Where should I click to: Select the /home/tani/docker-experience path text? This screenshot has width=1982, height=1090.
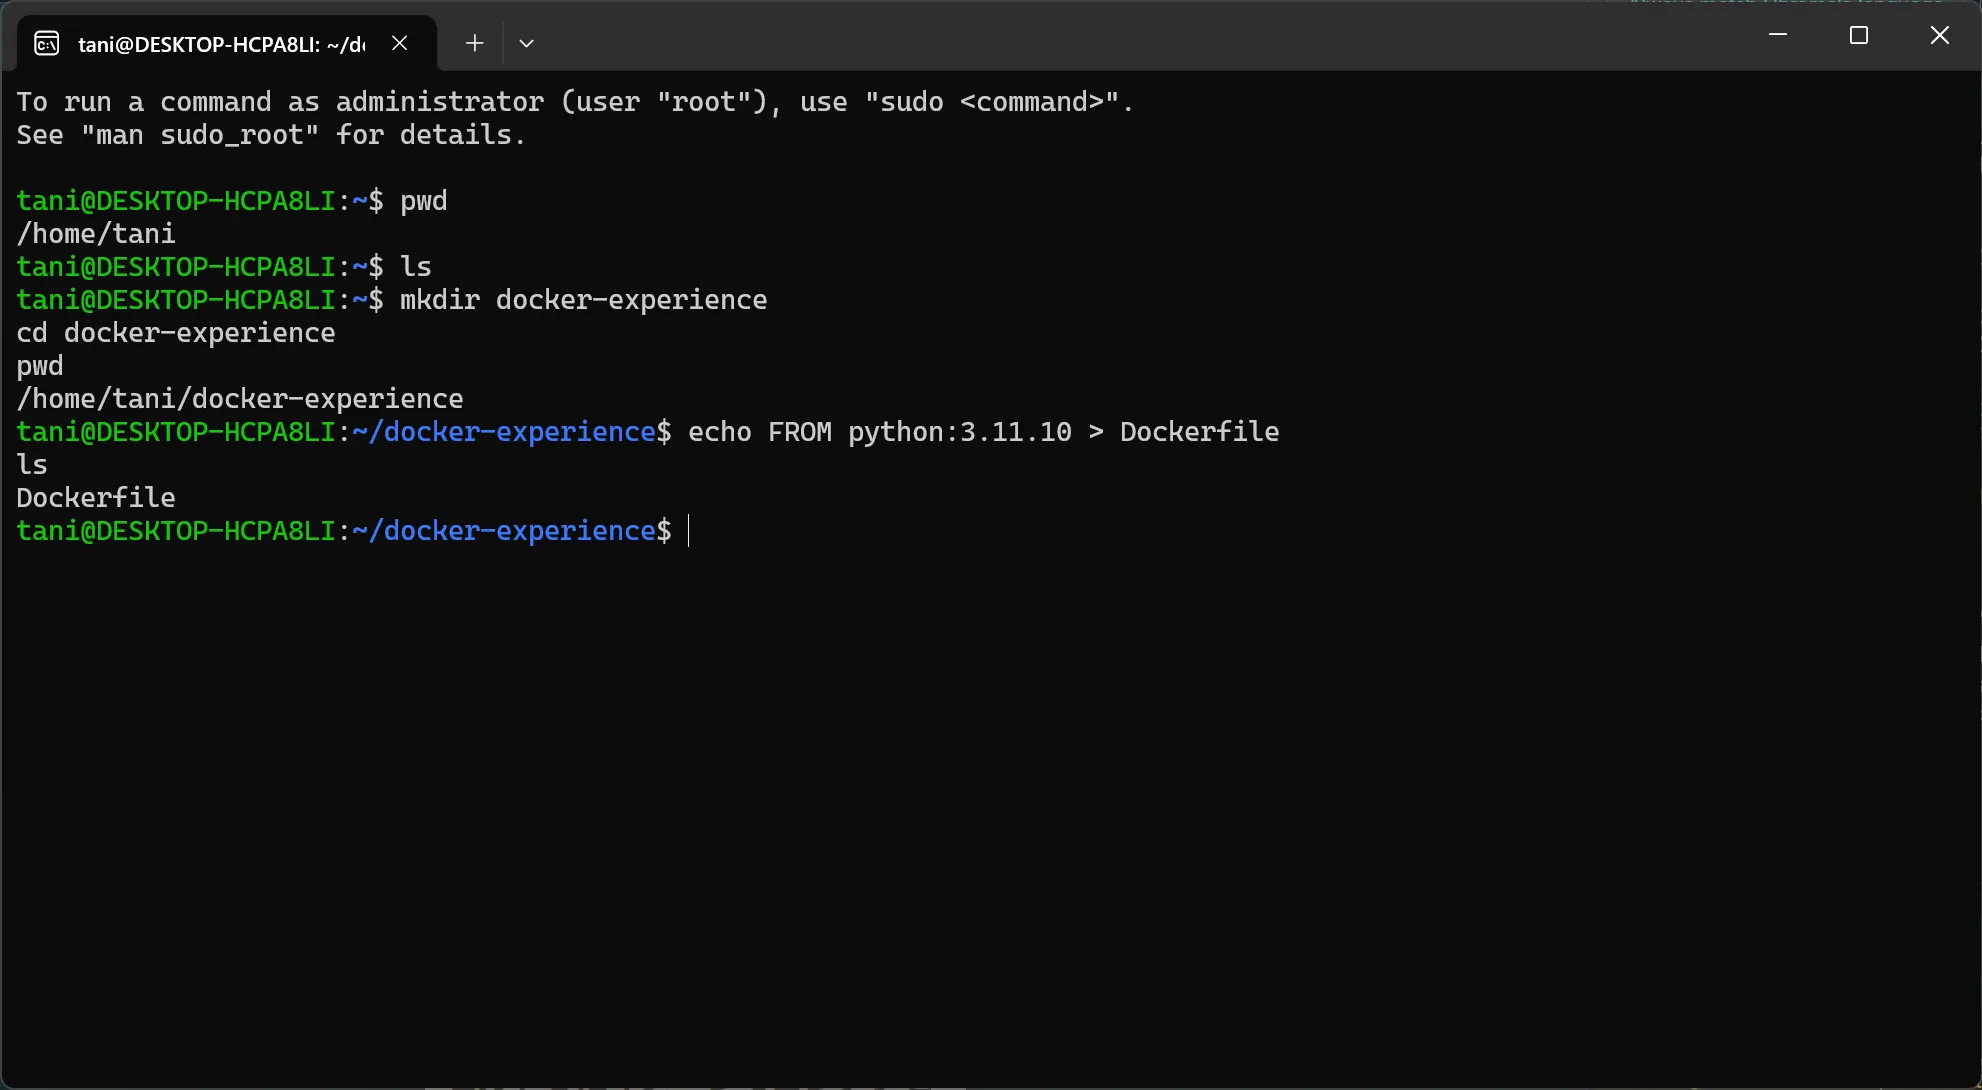pyautogui.click(x=240, y=398)
